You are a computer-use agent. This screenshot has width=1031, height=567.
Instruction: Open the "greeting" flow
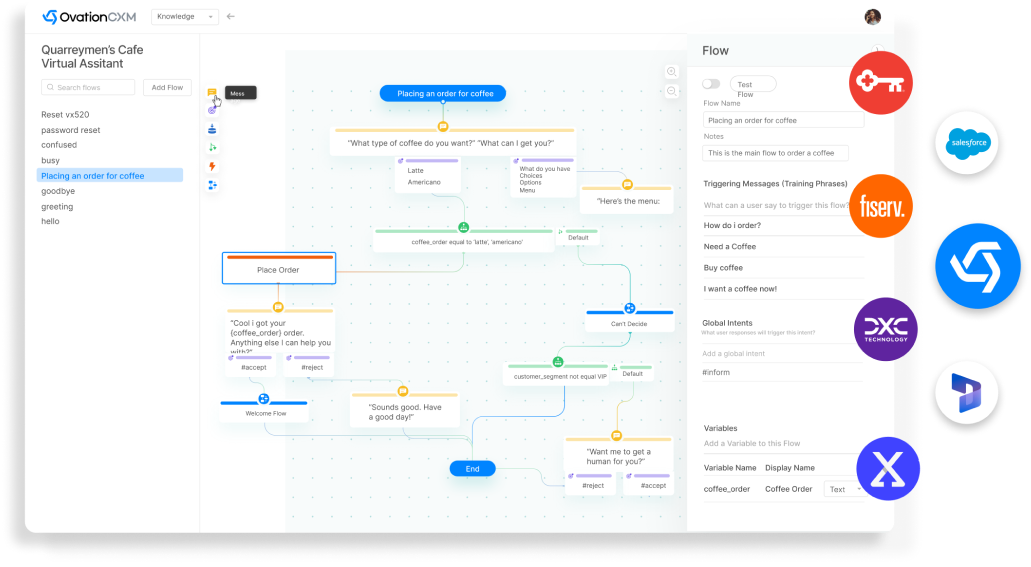57,207
